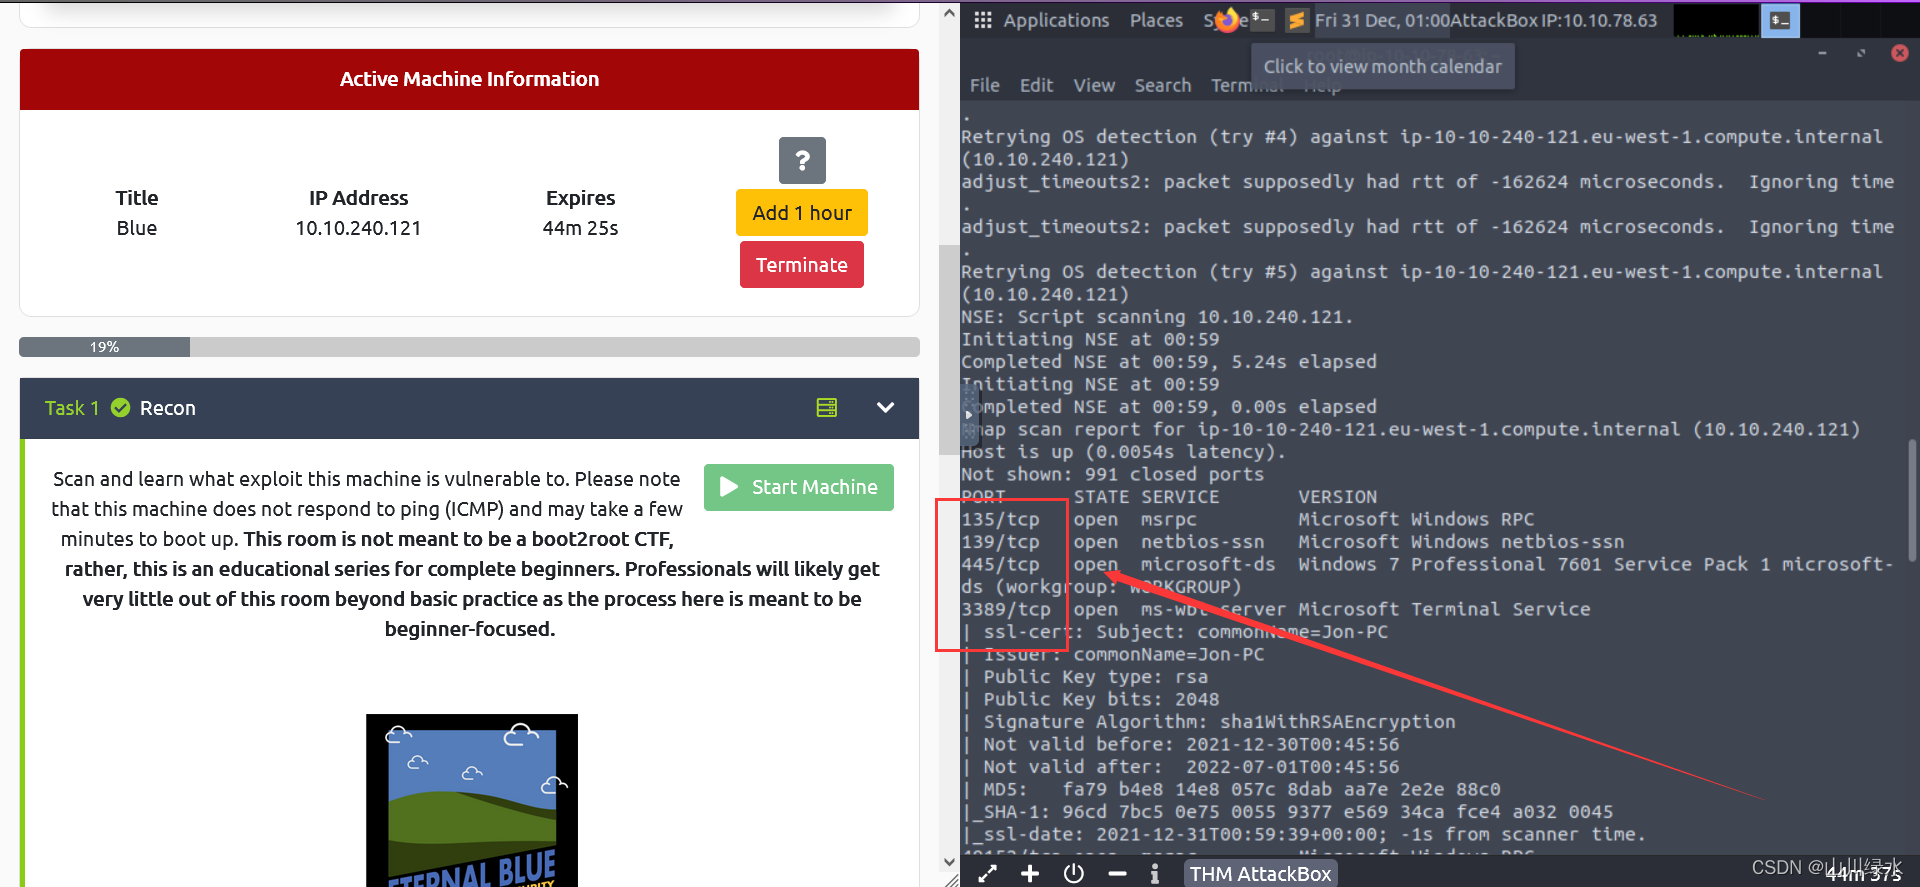Viewport: 1920px width, 887px height.
Task: Click the Task 1 label
Action: click(72, 408)
